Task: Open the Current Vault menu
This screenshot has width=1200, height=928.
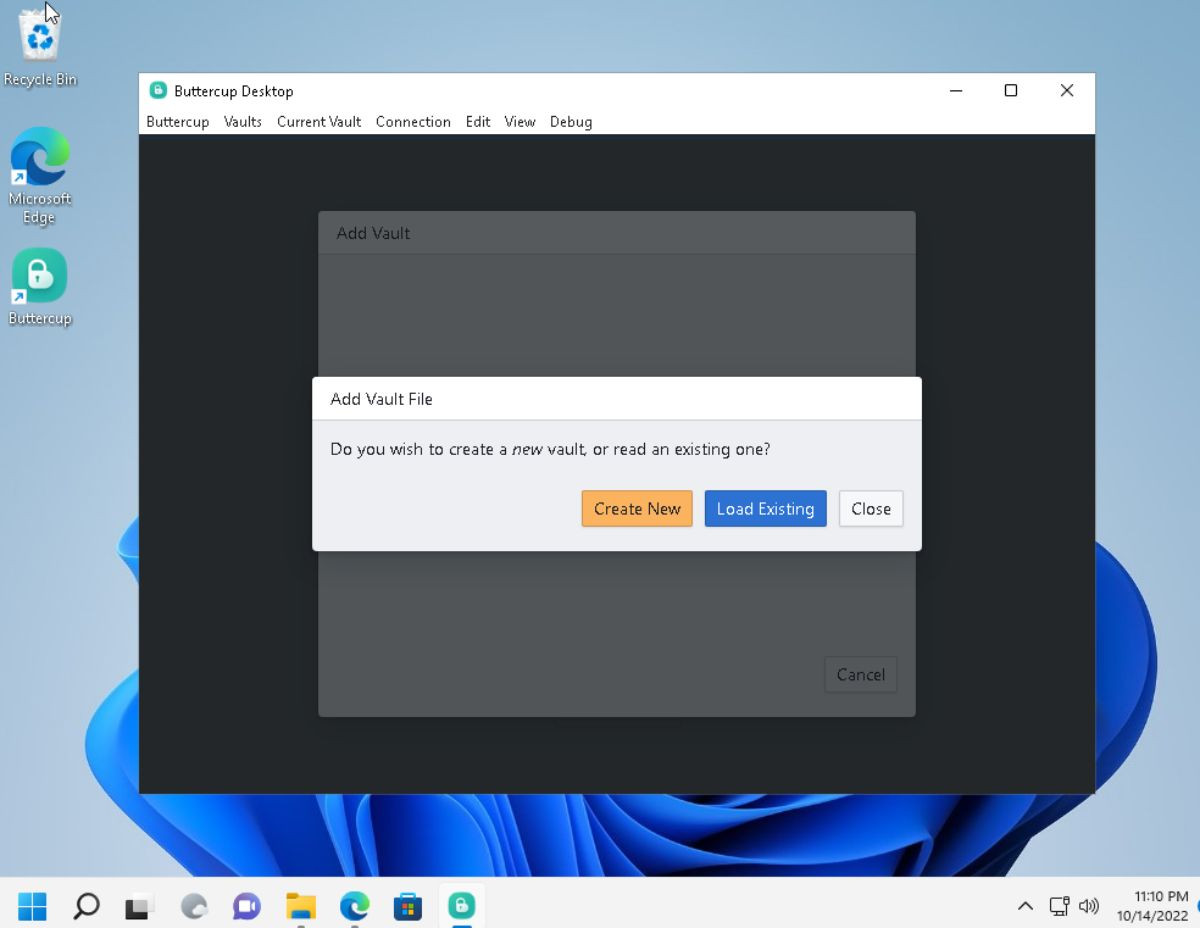Action: click(x=319, y=121)
